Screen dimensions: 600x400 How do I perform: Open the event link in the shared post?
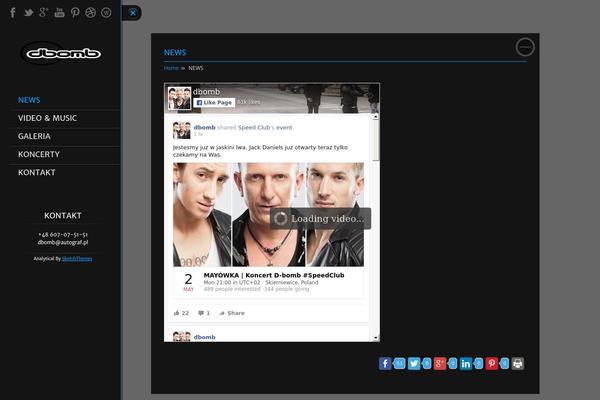click(284, 127)
